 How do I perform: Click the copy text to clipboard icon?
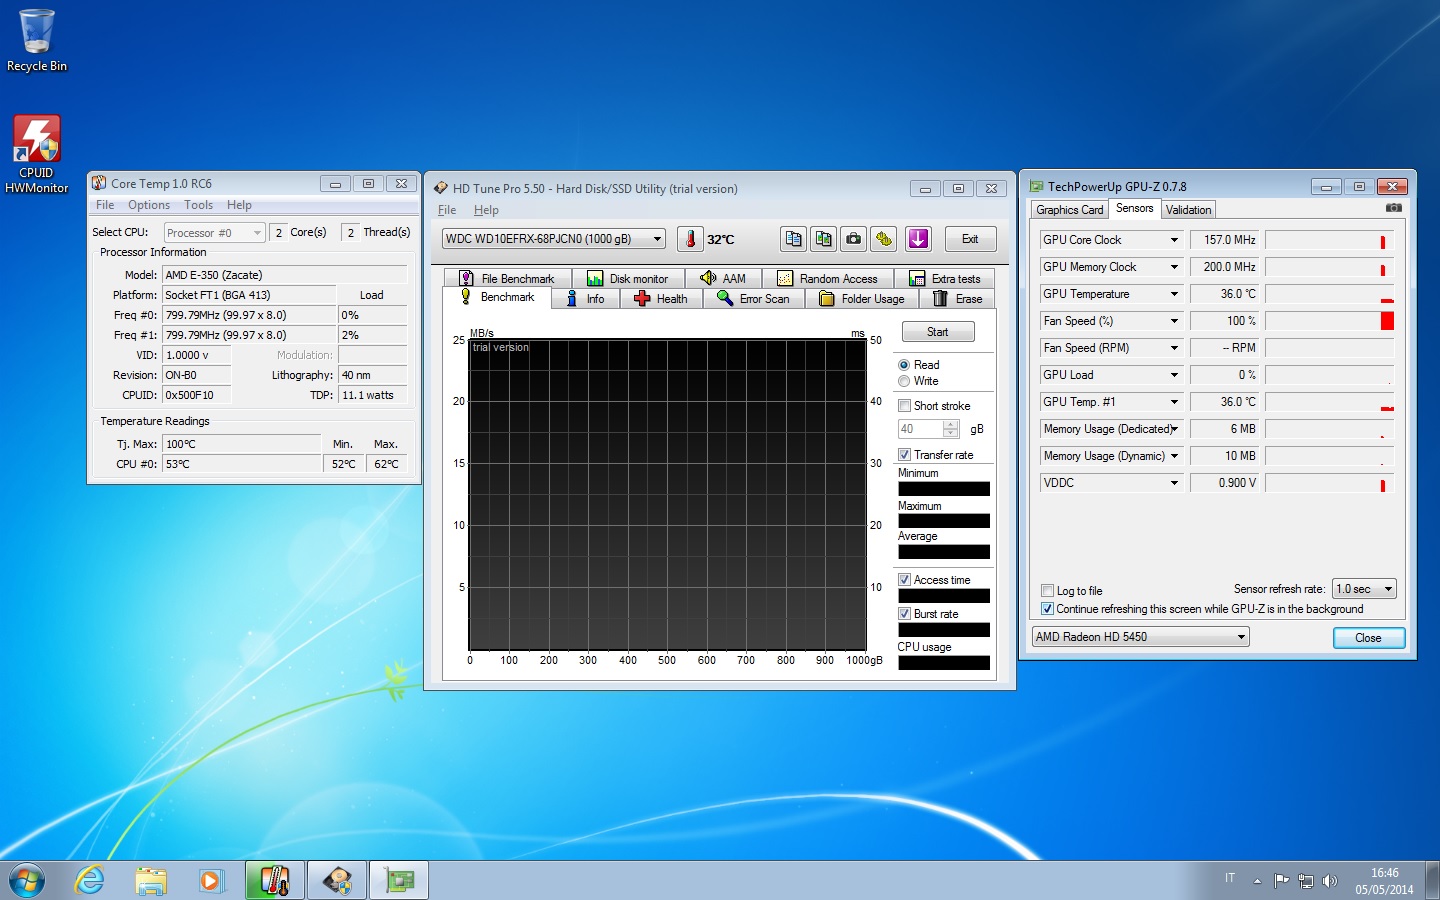click(x=793, y=239)
